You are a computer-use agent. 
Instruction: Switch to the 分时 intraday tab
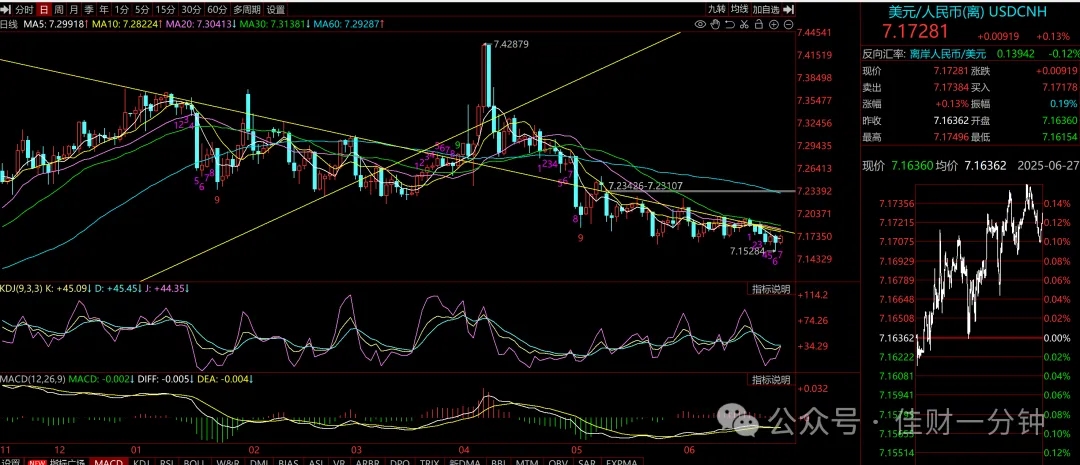click(x=24, y=10)
